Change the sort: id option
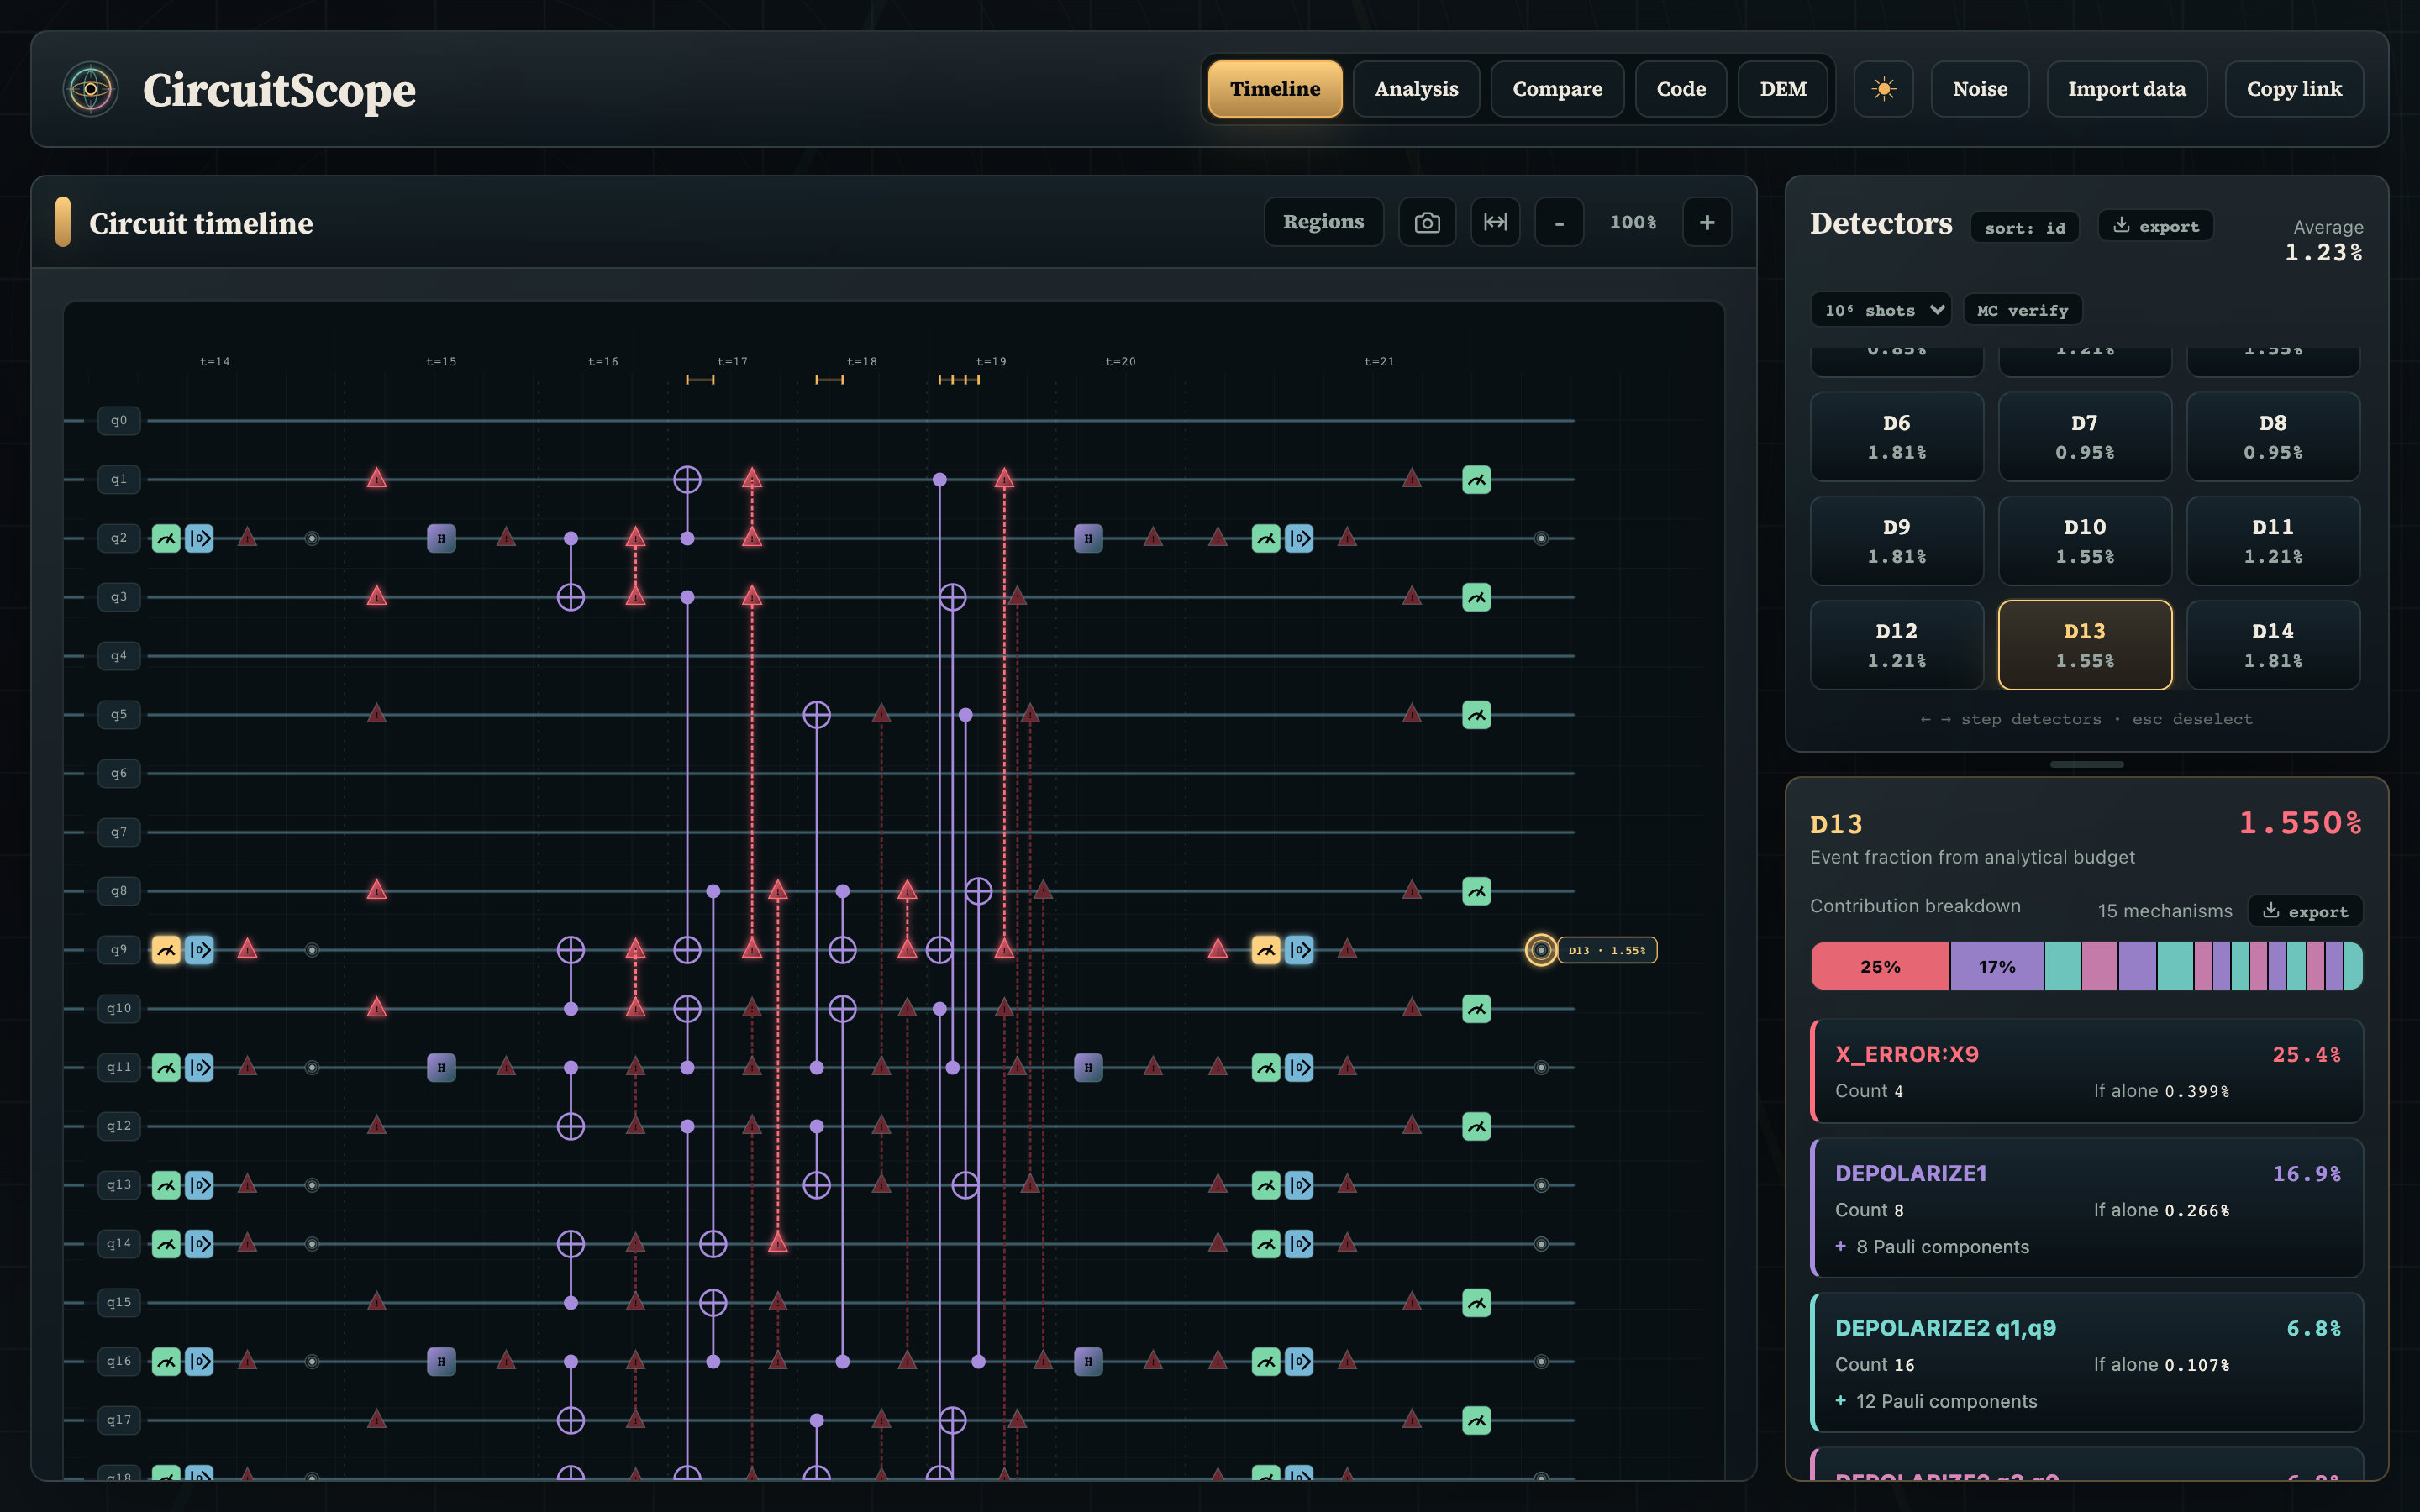Screen dimensions: 2420x1512 point(2025,227)
